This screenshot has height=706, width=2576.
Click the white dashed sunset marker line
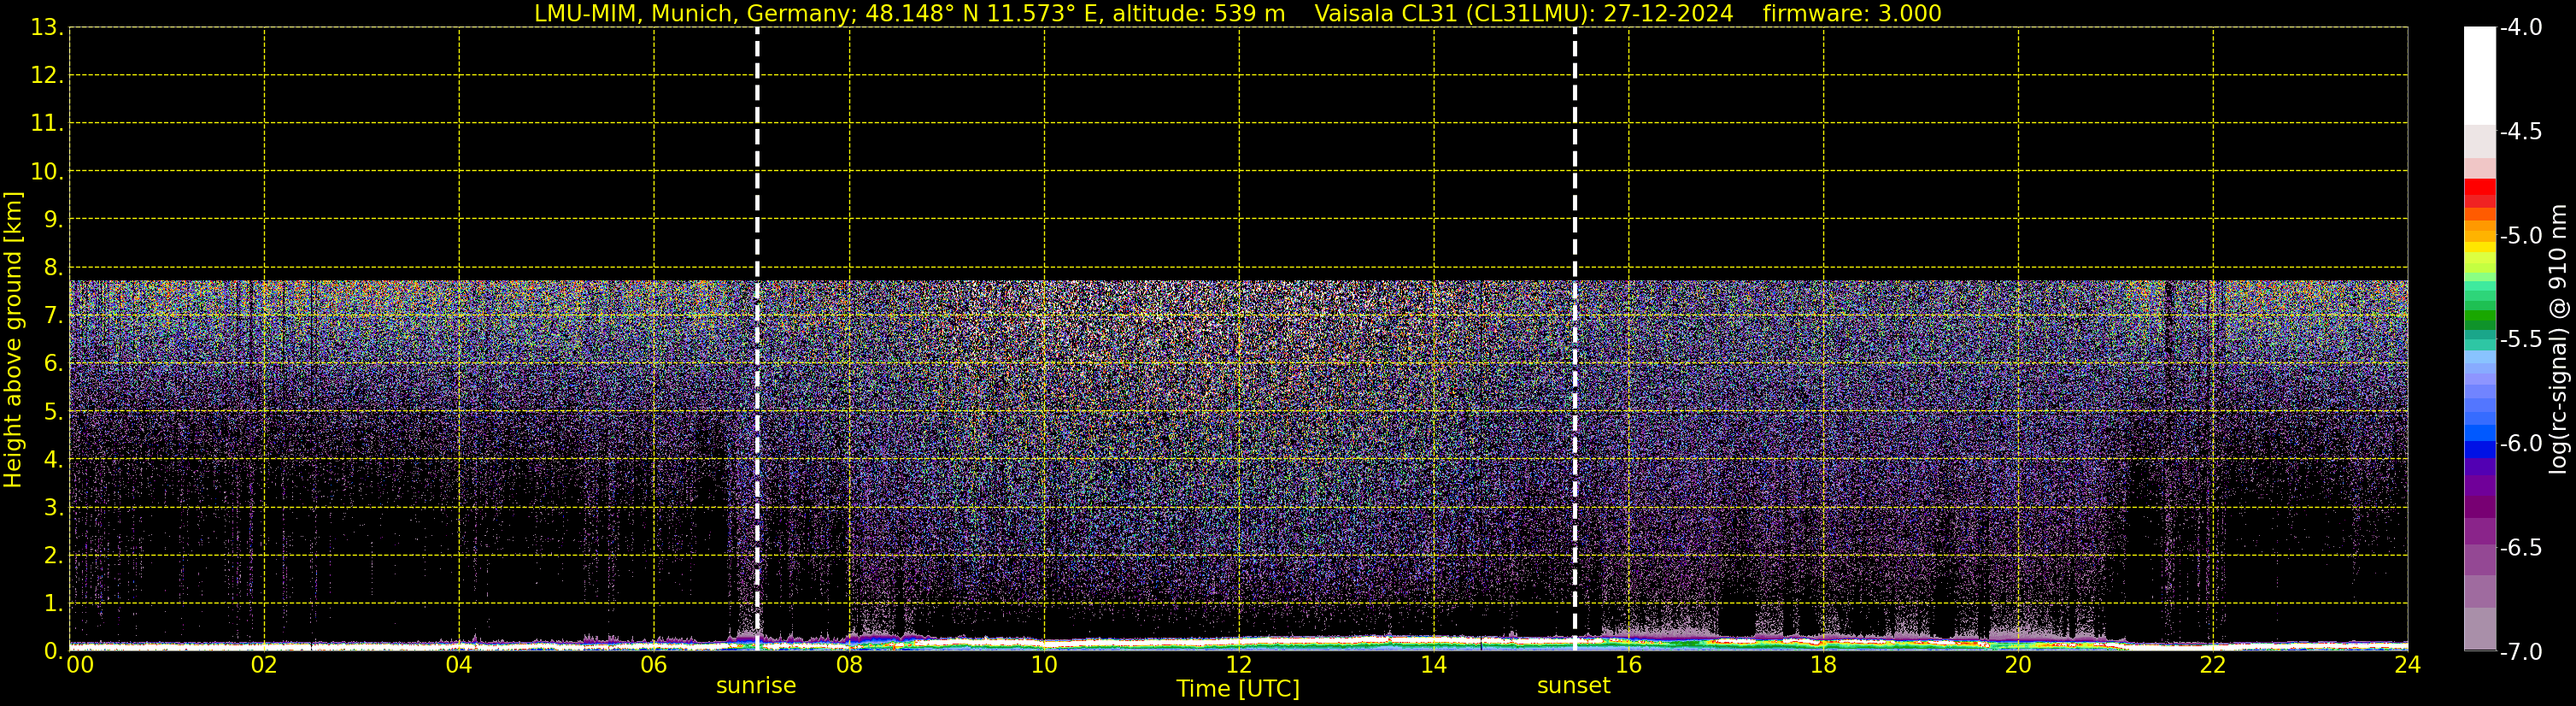tap(1575, 339)
